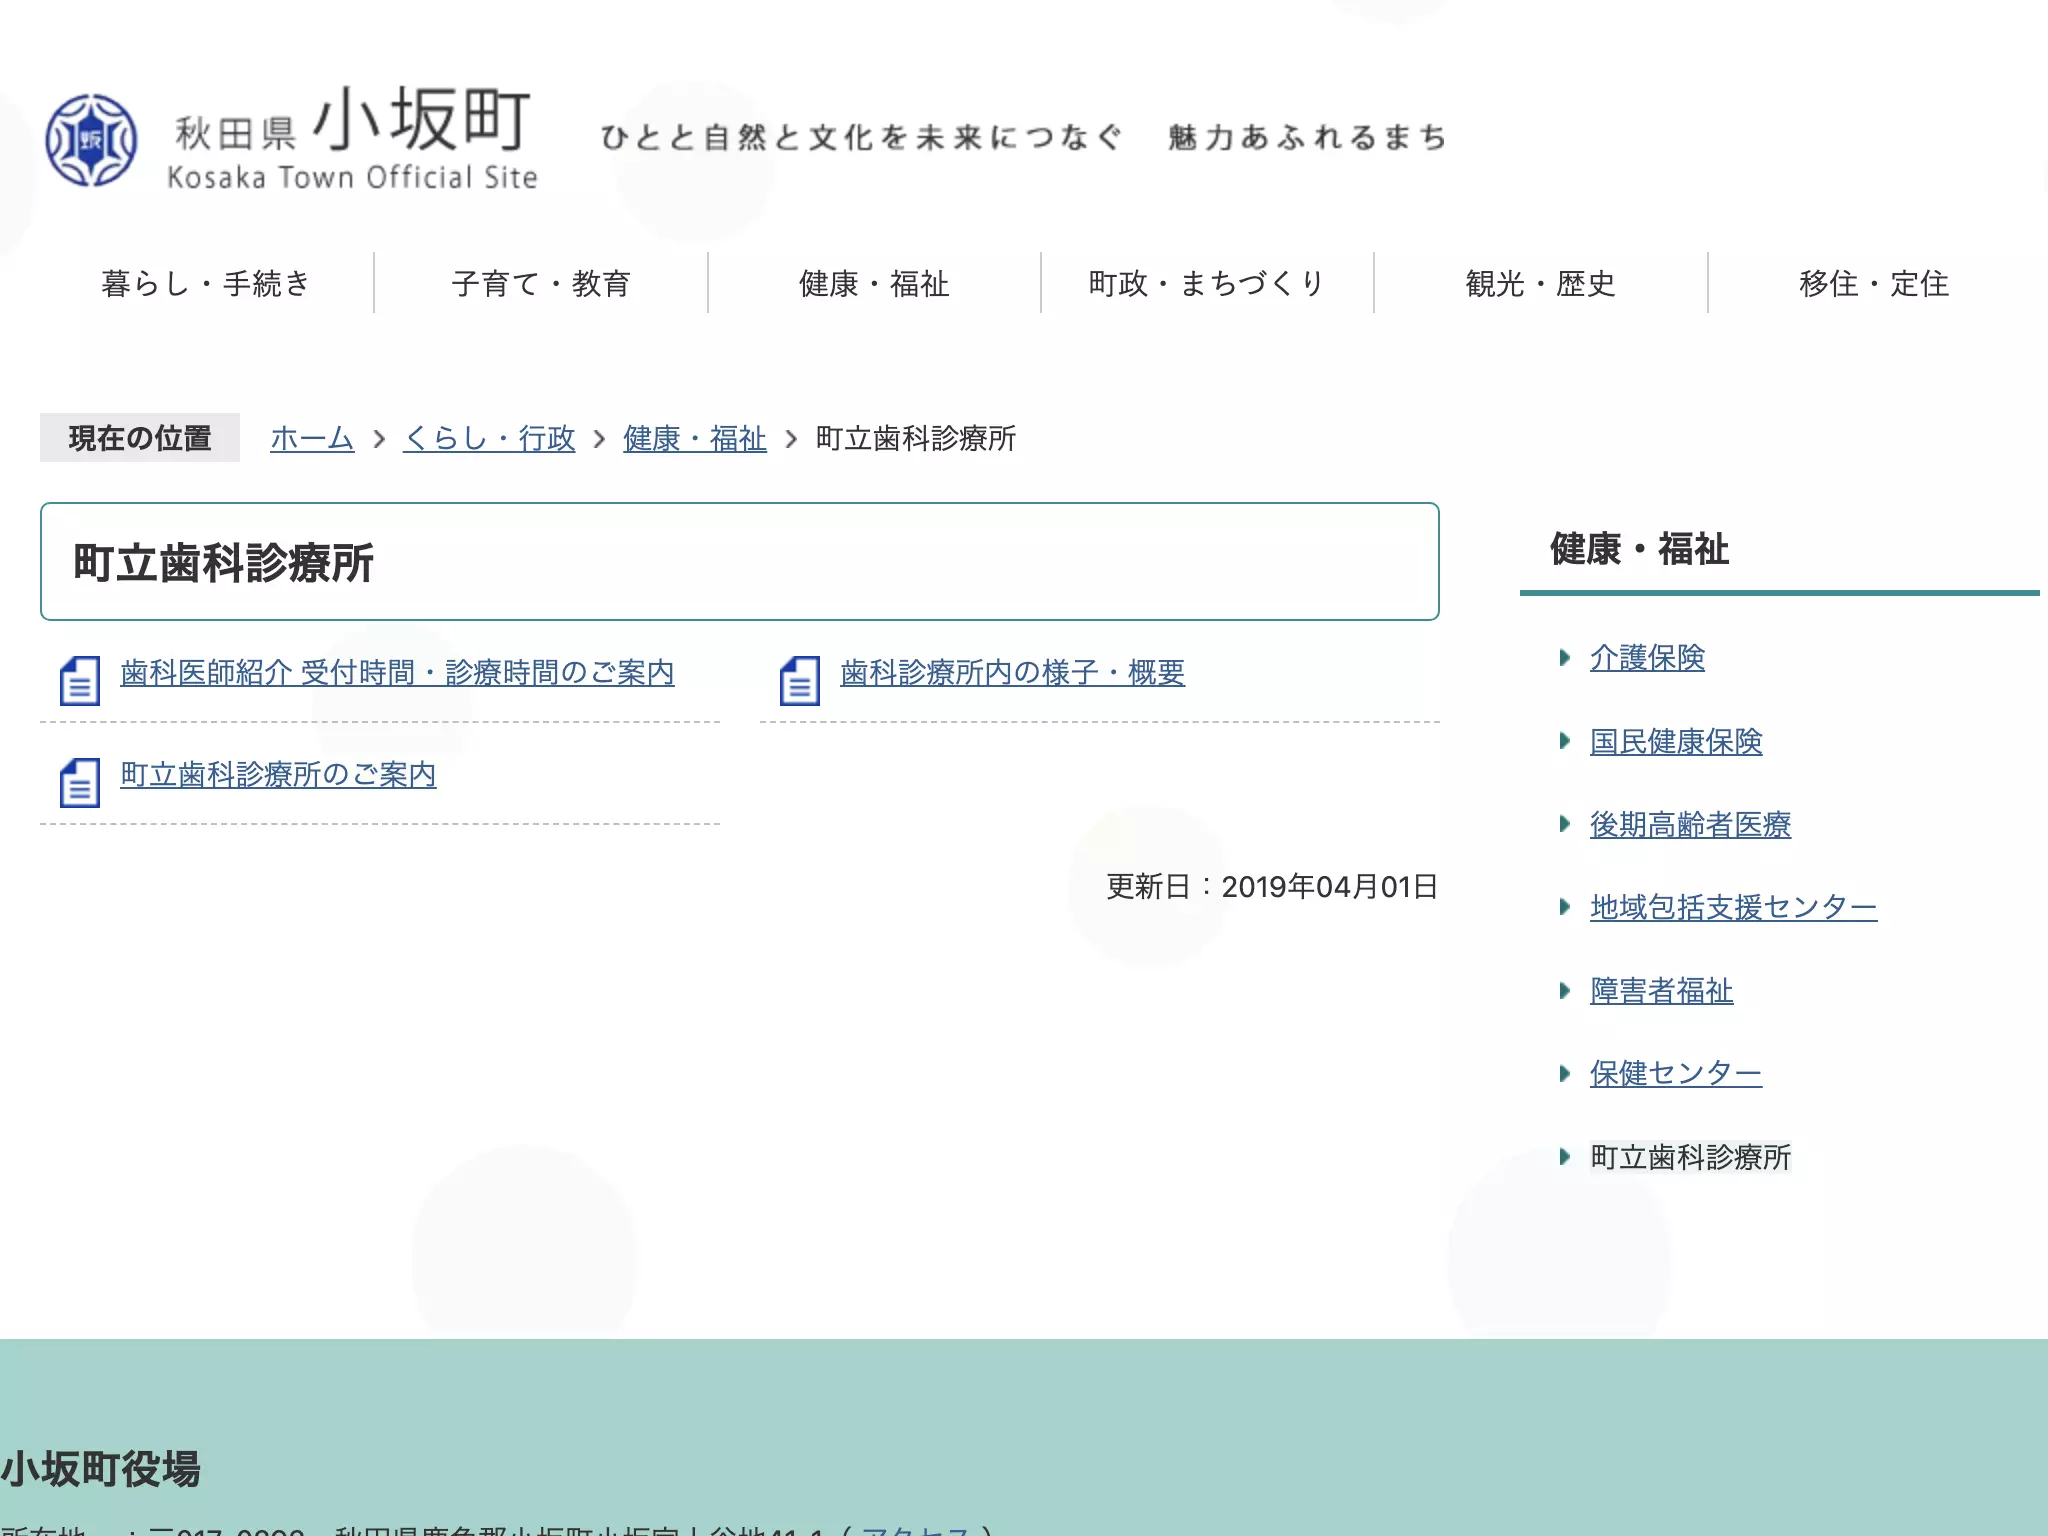The height and width of the screenshot is (1536, 2048).
Task: Click the 町立歯科診療所 page heading
Action: coord(223,563)
